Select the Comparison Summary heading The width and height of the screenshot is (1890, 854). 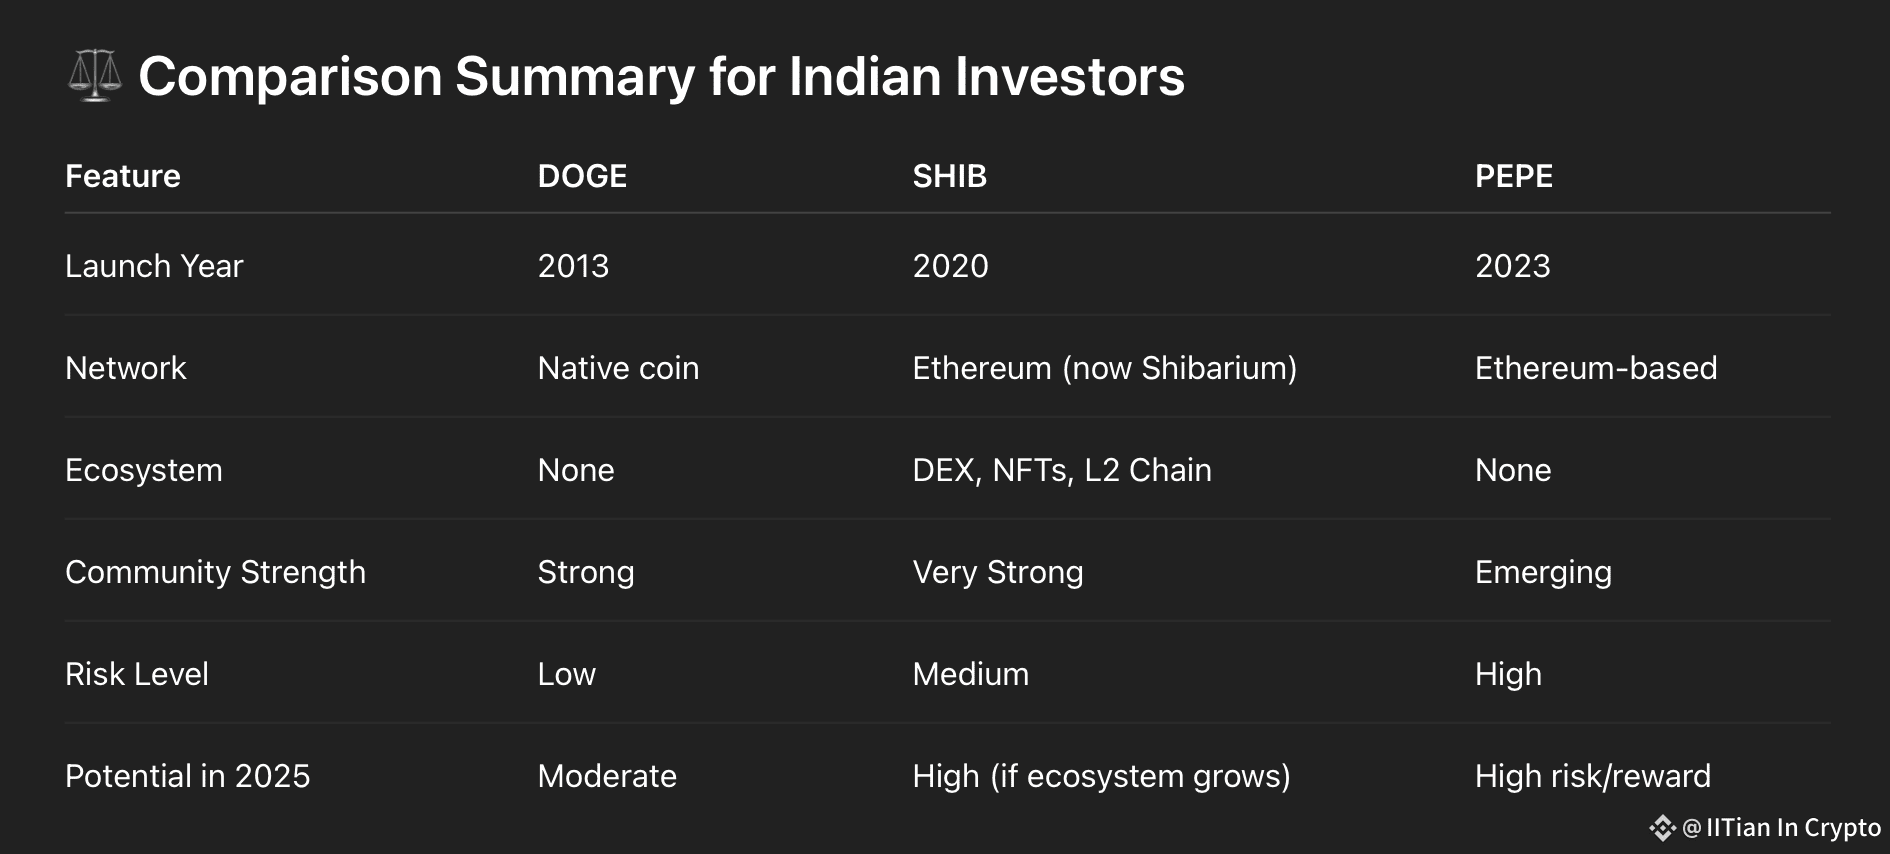click(x=661, y=77)
